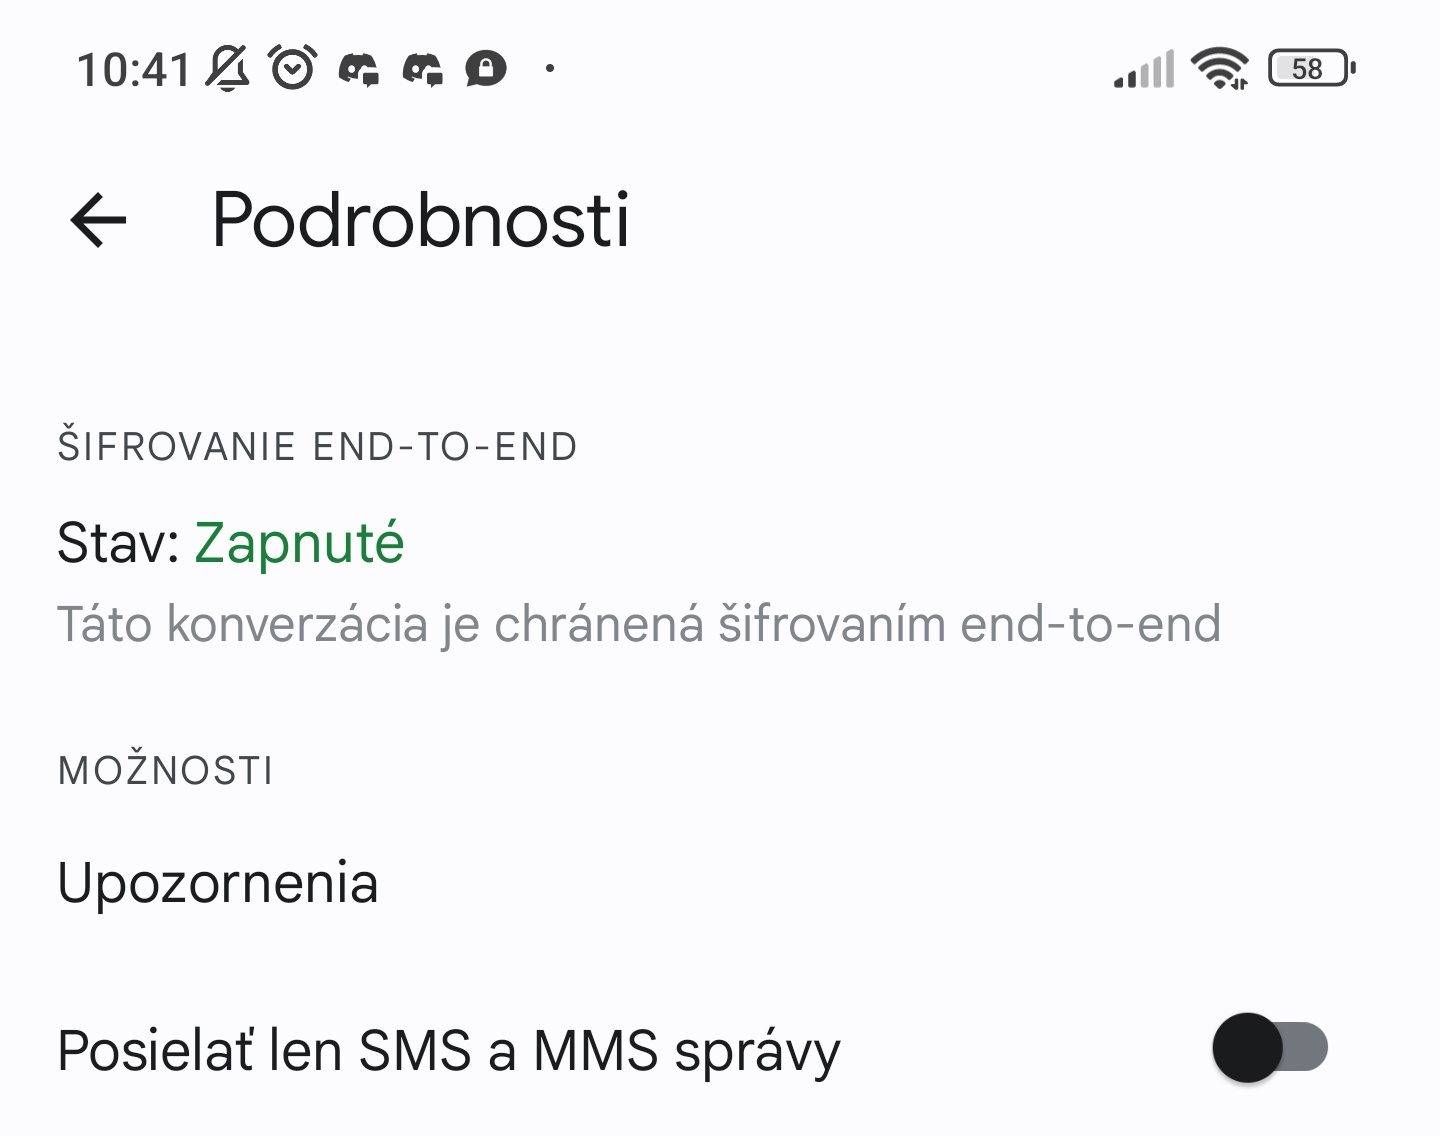Tap the Discord icon beside the lock bubble
This screenshot has height=1136, width=1440.
click(422, 69)
